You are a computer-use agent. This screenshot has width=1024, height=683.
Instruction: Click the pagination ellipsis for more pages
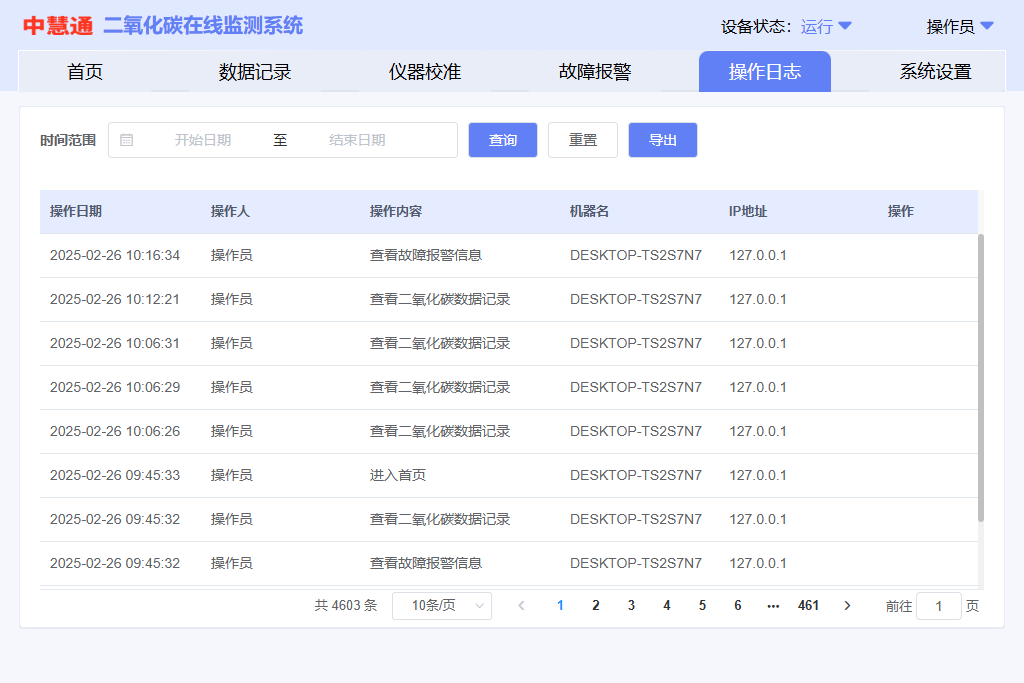pos(772,605)
